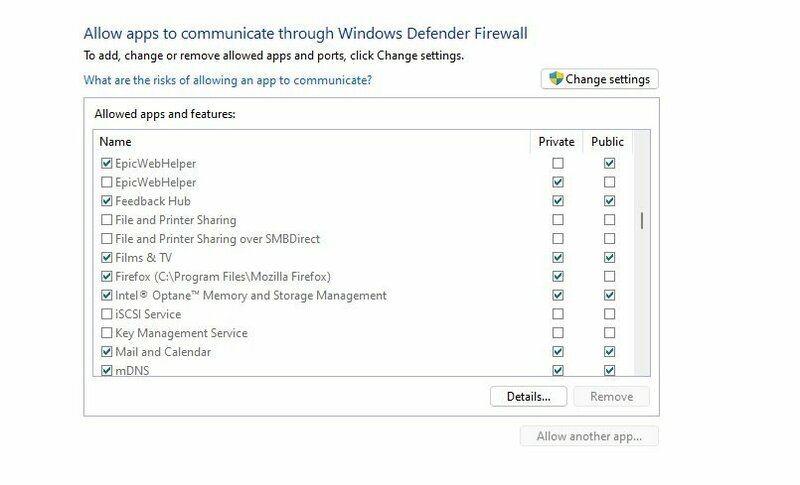800x485 pixels.
Task: Click the shield icon on Change settings
Action: pyautogui.click(x=557, y=79)
